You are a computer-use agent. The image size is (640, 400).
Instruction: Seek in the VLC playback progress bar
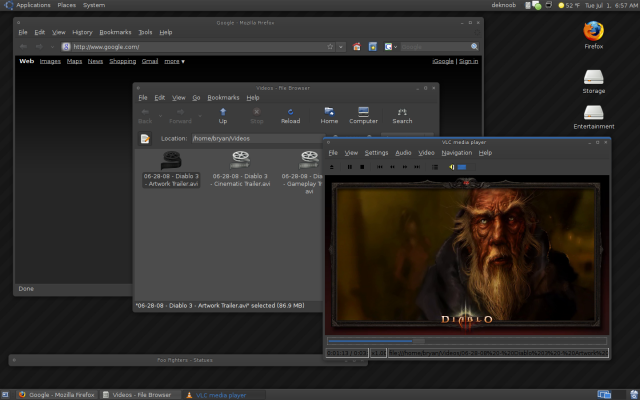point(467,341)
